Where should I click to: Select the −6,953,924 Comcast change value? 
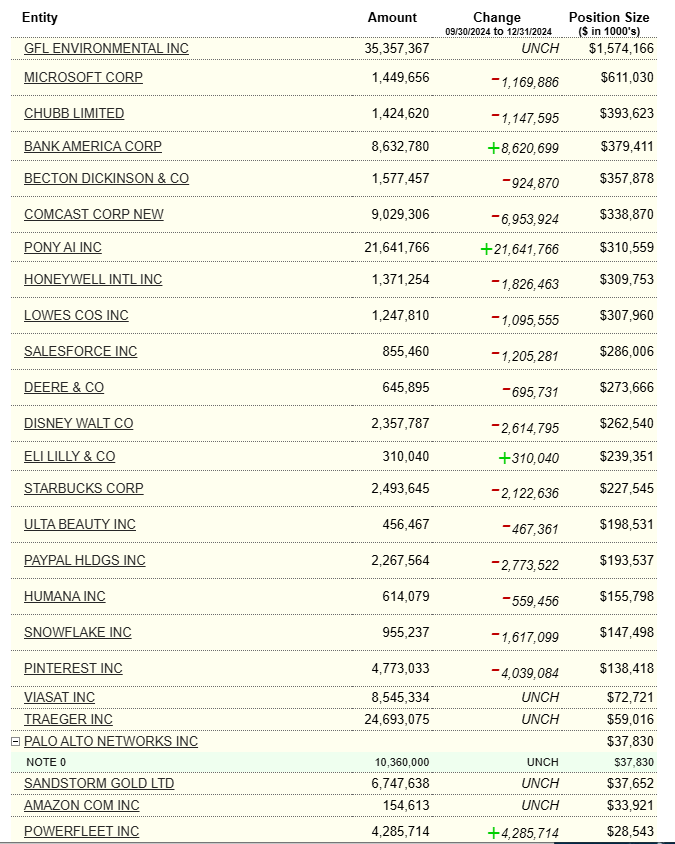tap(525, 219)
